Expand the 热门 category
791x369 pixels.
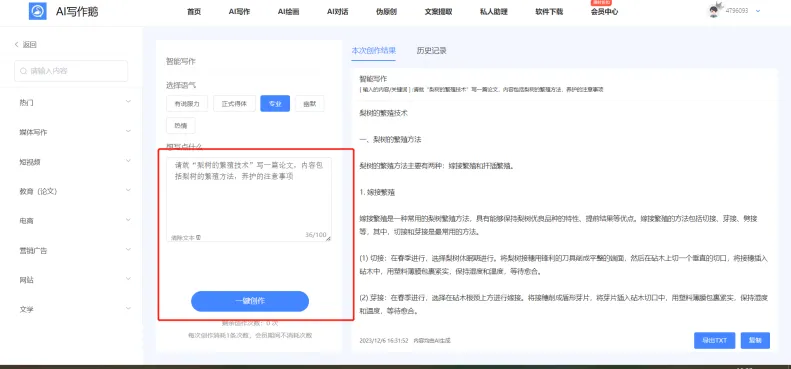point(73,102)
